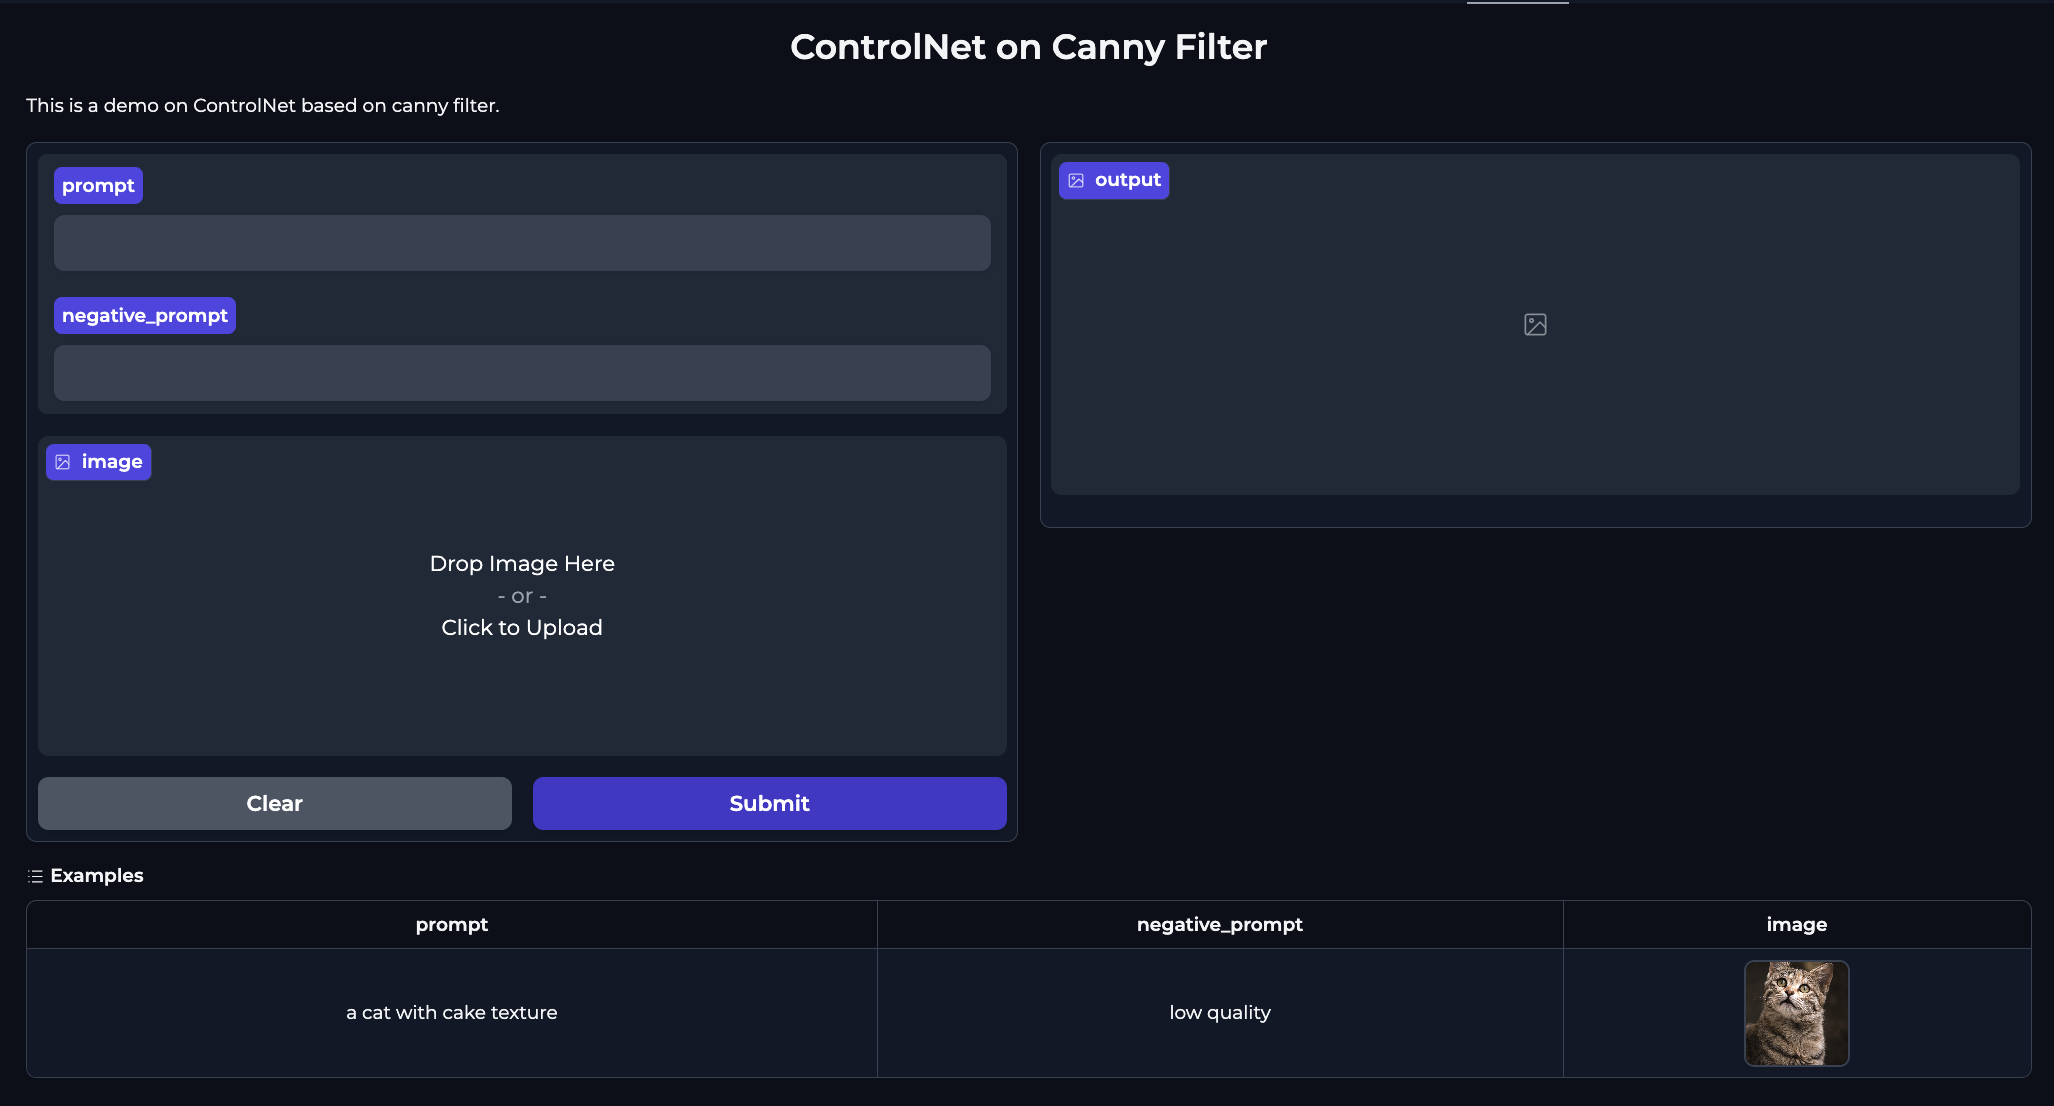This screenshot has height=1106, width=2054.
Task: Click the negative_prompt column header in Examples
Action: [1220, 924]
